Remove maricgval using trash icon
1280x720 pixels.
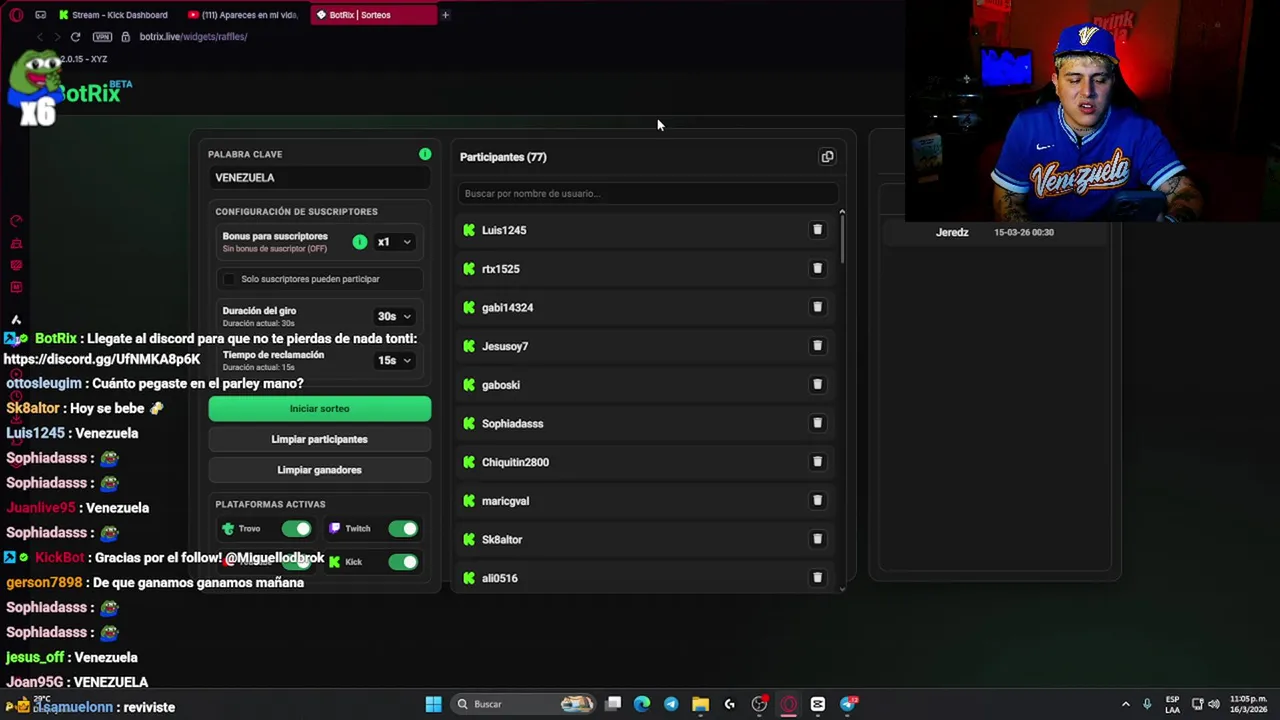817,500
